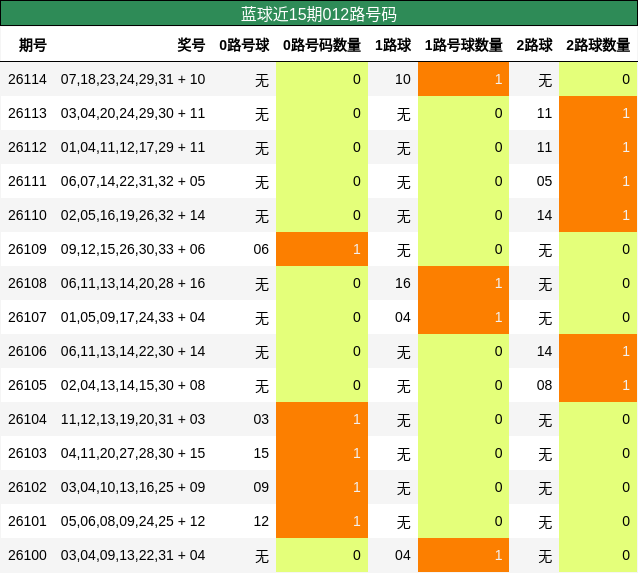Click 2路球 value 08 in row 26105
Image resolution: width=638 pixels, height=573 pixels.
coord(544,385)
